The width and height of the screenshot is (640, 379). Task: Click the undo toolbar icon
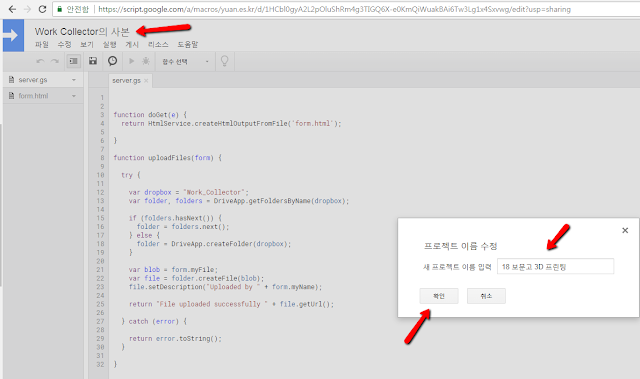click(40, 61)
